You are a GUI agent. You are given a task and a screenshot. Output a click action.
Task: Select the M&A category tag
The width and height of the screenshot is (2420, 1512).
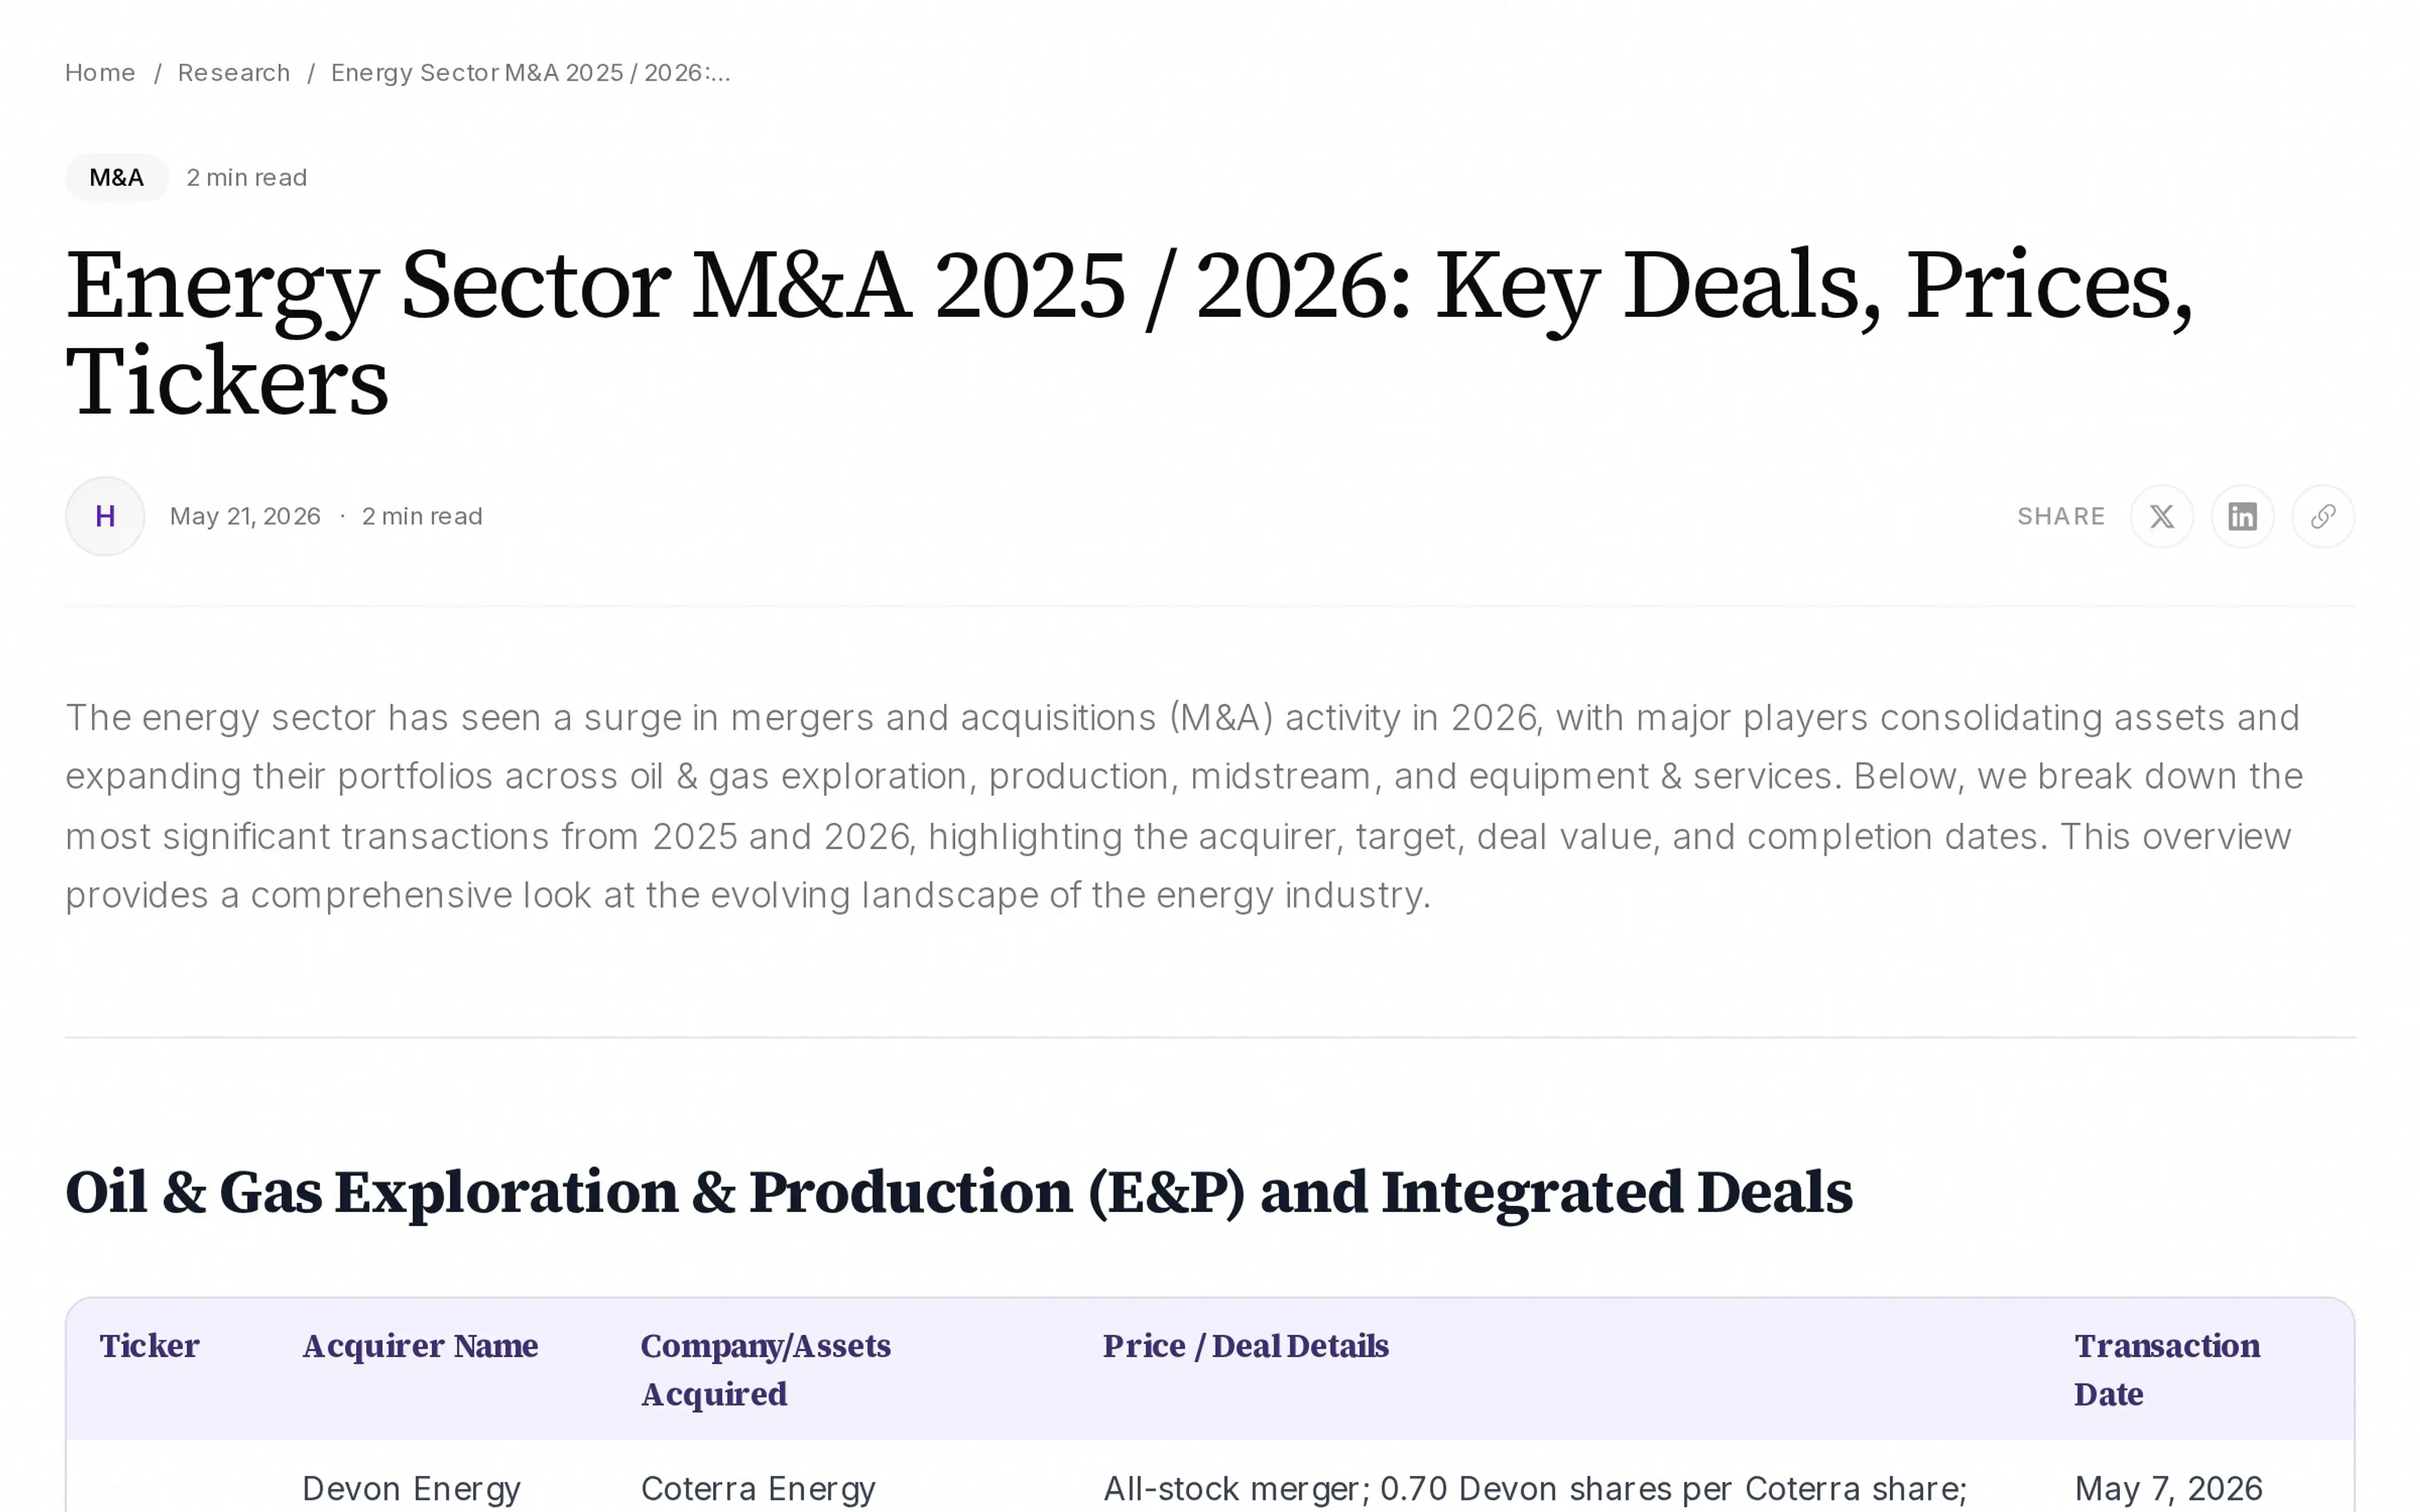[x=117, y=178]
